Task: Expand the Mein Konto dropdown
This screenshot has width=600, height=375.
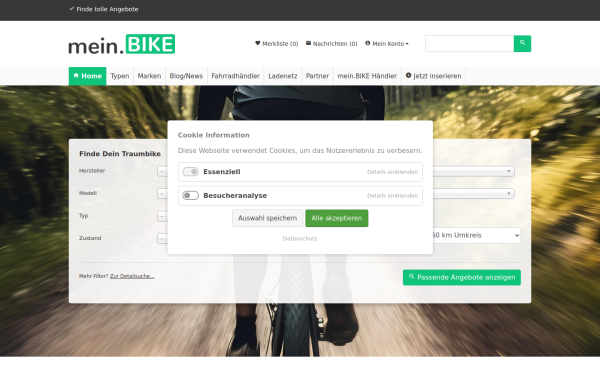Action: click(387, 44)
